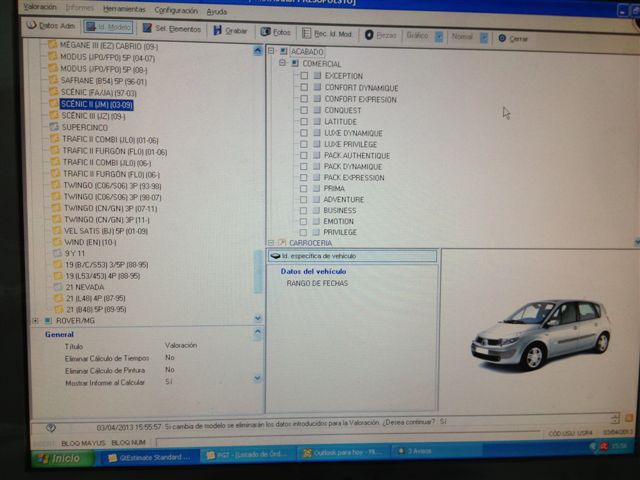Image resolution: width=640 pixels, height=480 pixels.
Task: Check the PACK AUTHENTIQUE checkbox
Action: coord(304,155)
